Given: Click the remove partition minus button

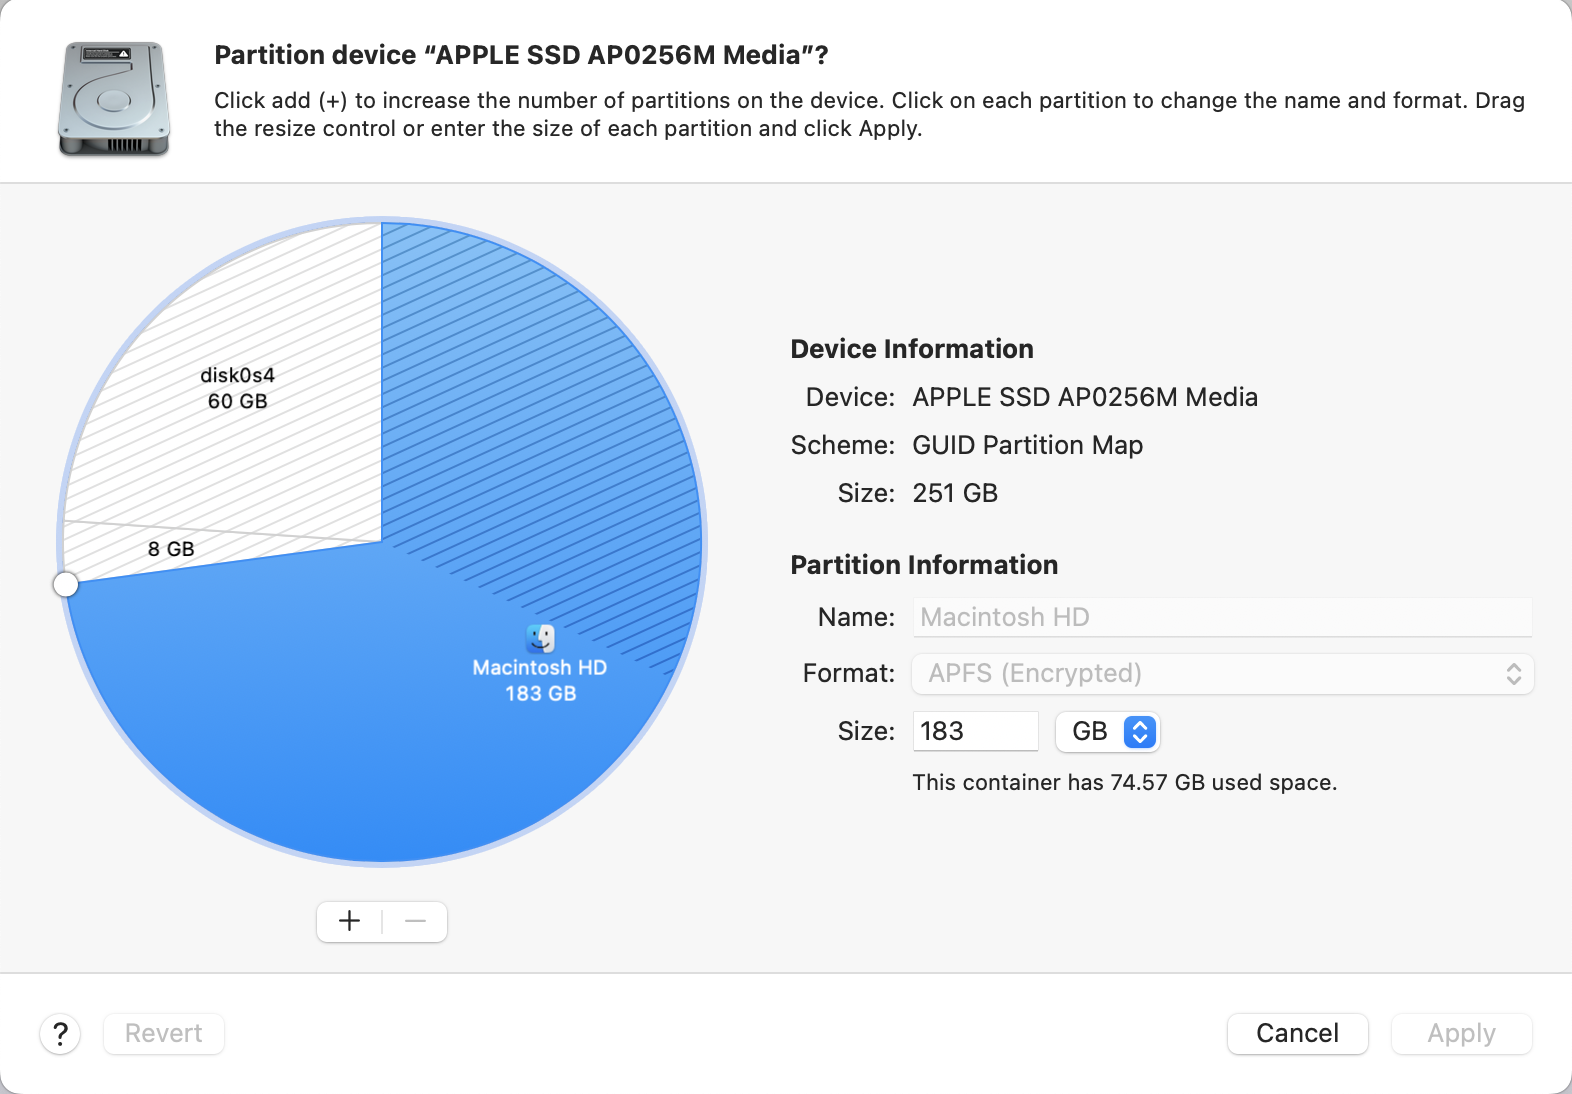Looking at the screenshot, I should (x=416, y=921).
